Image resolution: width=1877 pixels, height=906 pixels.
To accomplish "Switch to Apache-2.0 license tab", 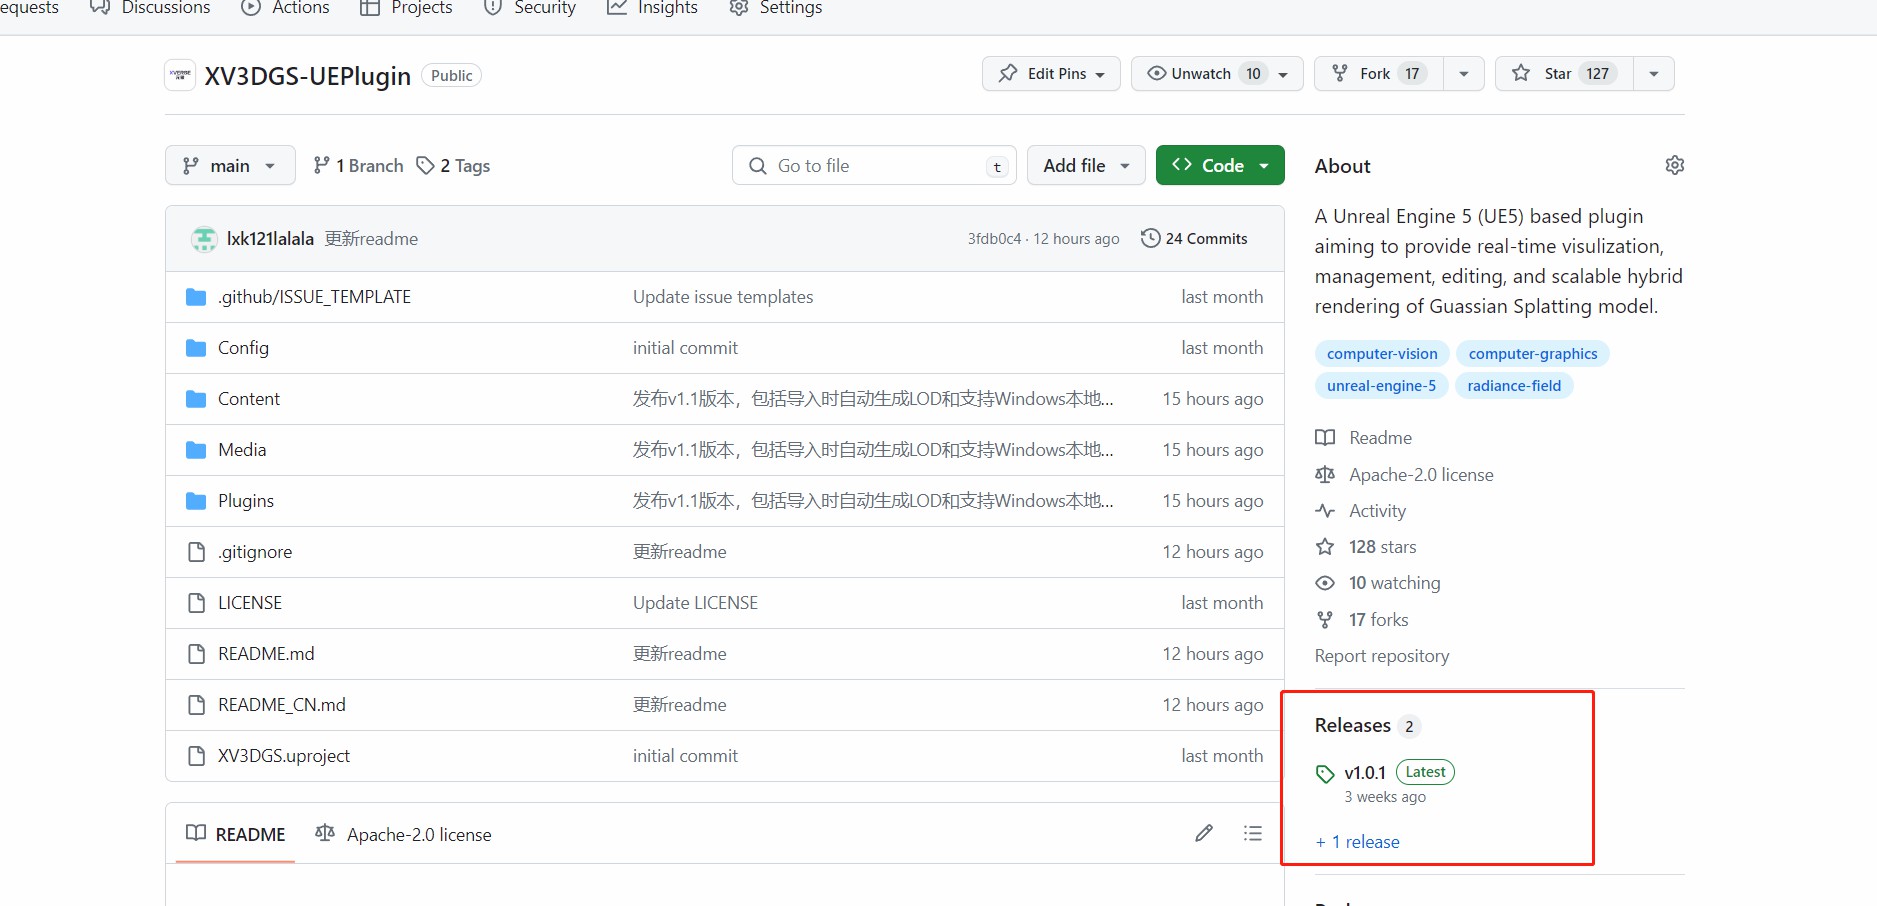I will point(403,834).
